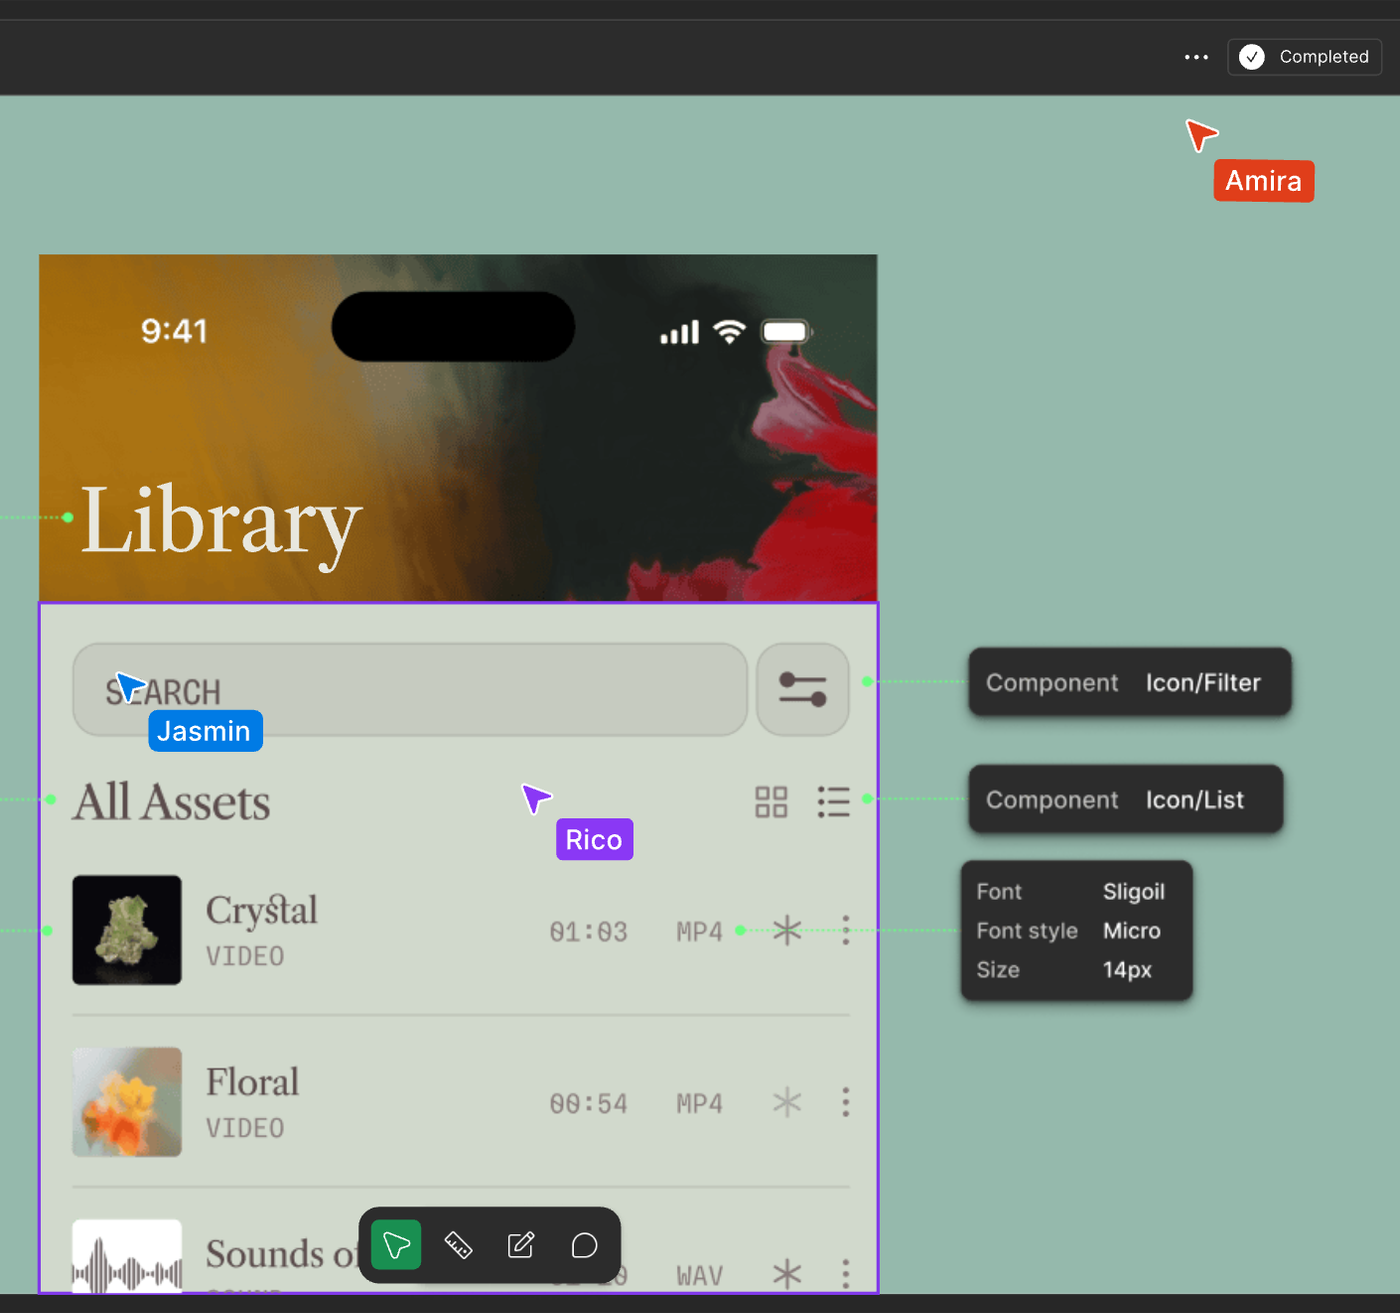Screen dimensions: 1400x1313
Task: Click the Icon/Filter component annotation
Action: click(1130, 682)
